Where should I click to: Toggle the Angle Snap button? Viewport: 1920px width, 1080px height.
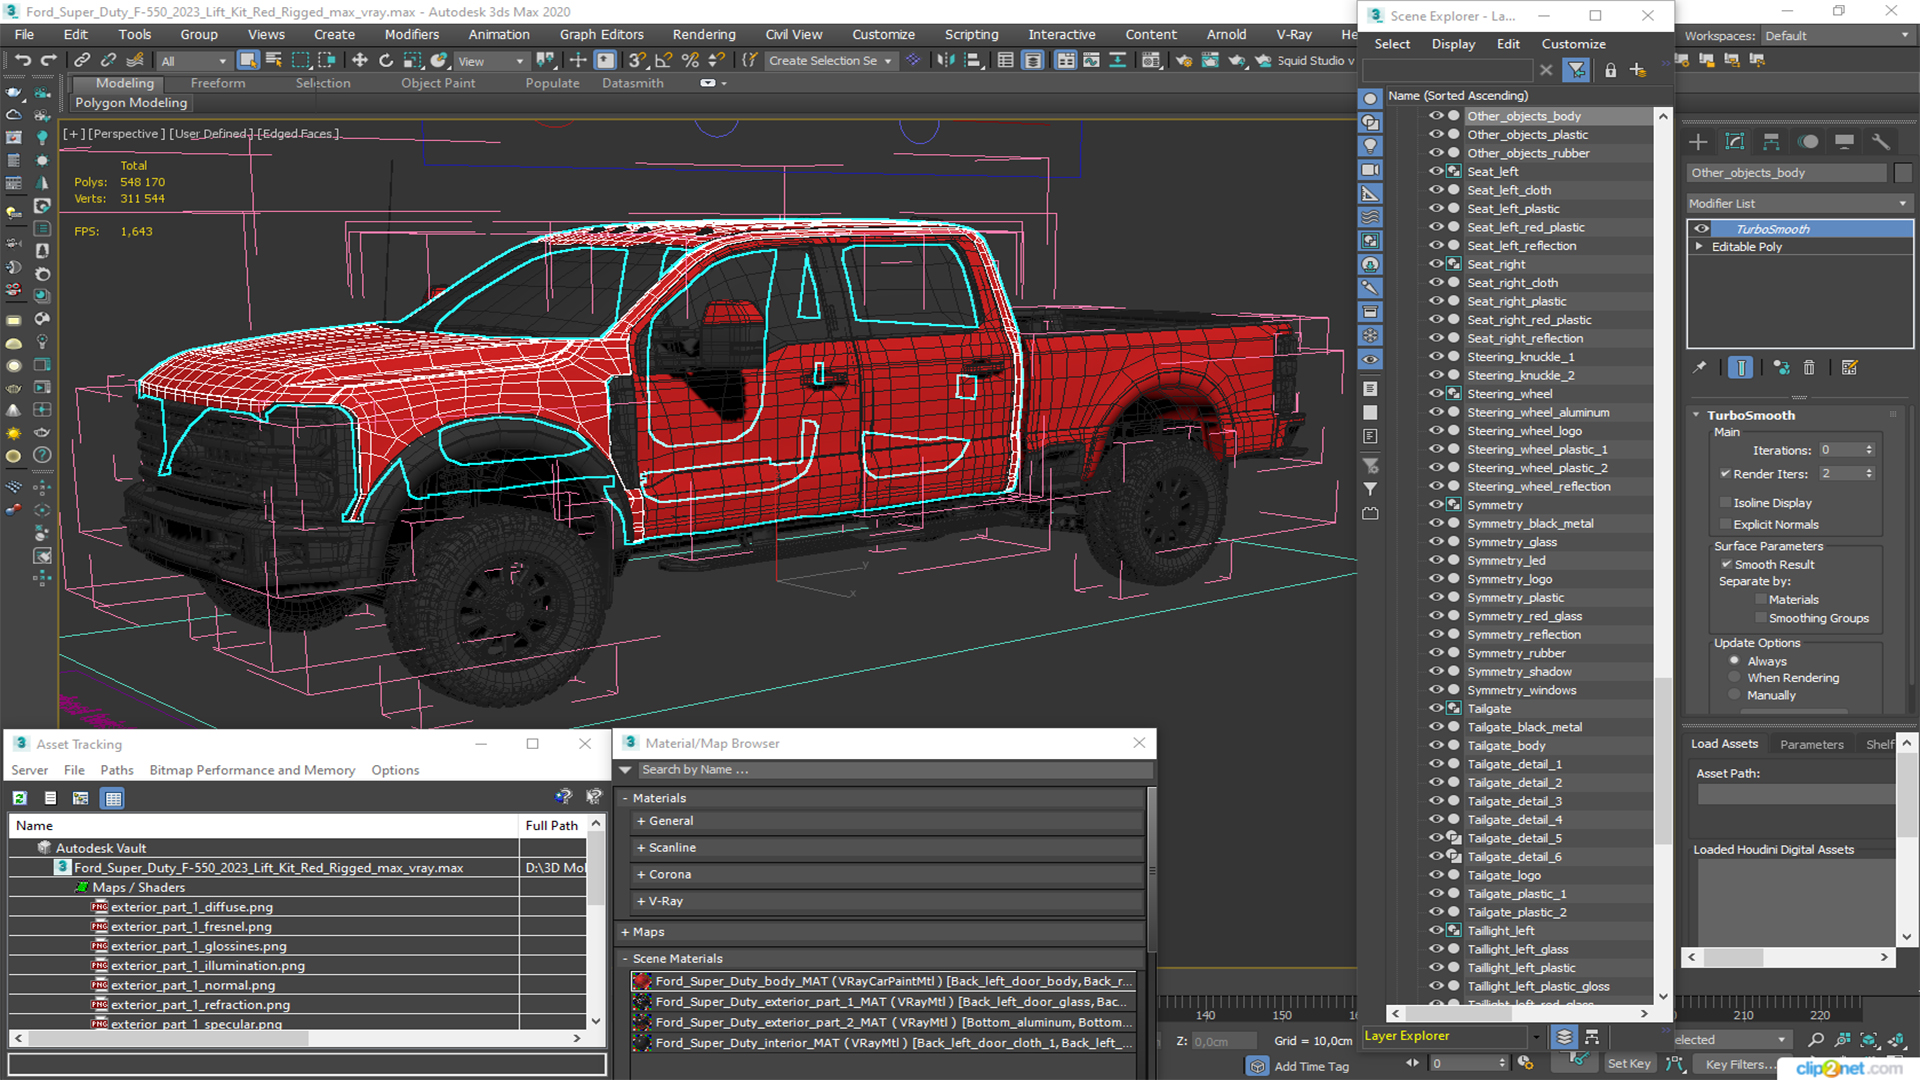[663, 61]
